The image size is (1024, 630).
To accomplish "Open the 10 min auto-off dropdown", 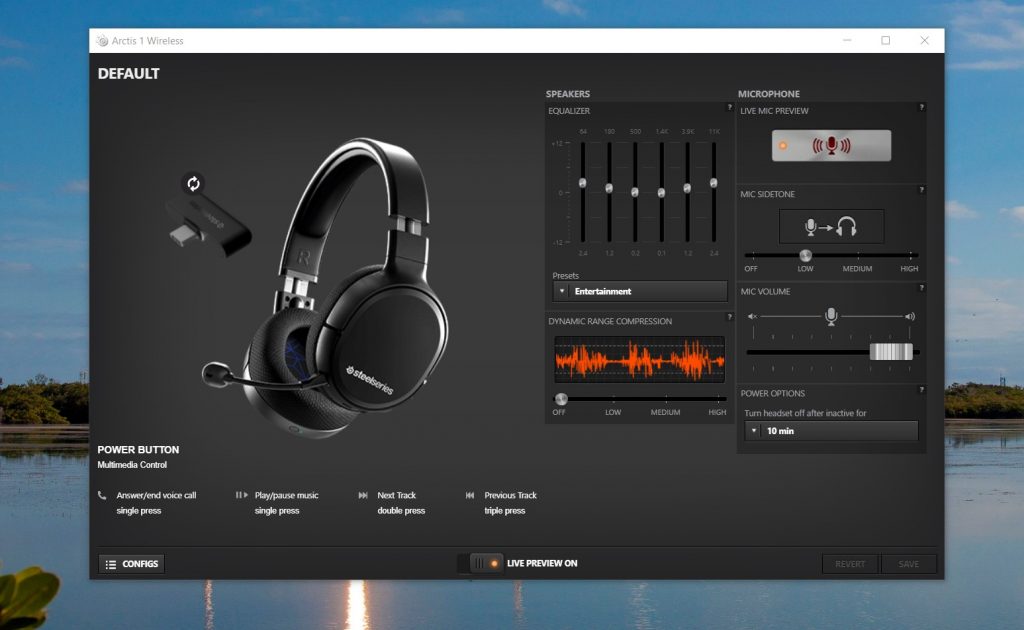I will (x=831, y=431).
